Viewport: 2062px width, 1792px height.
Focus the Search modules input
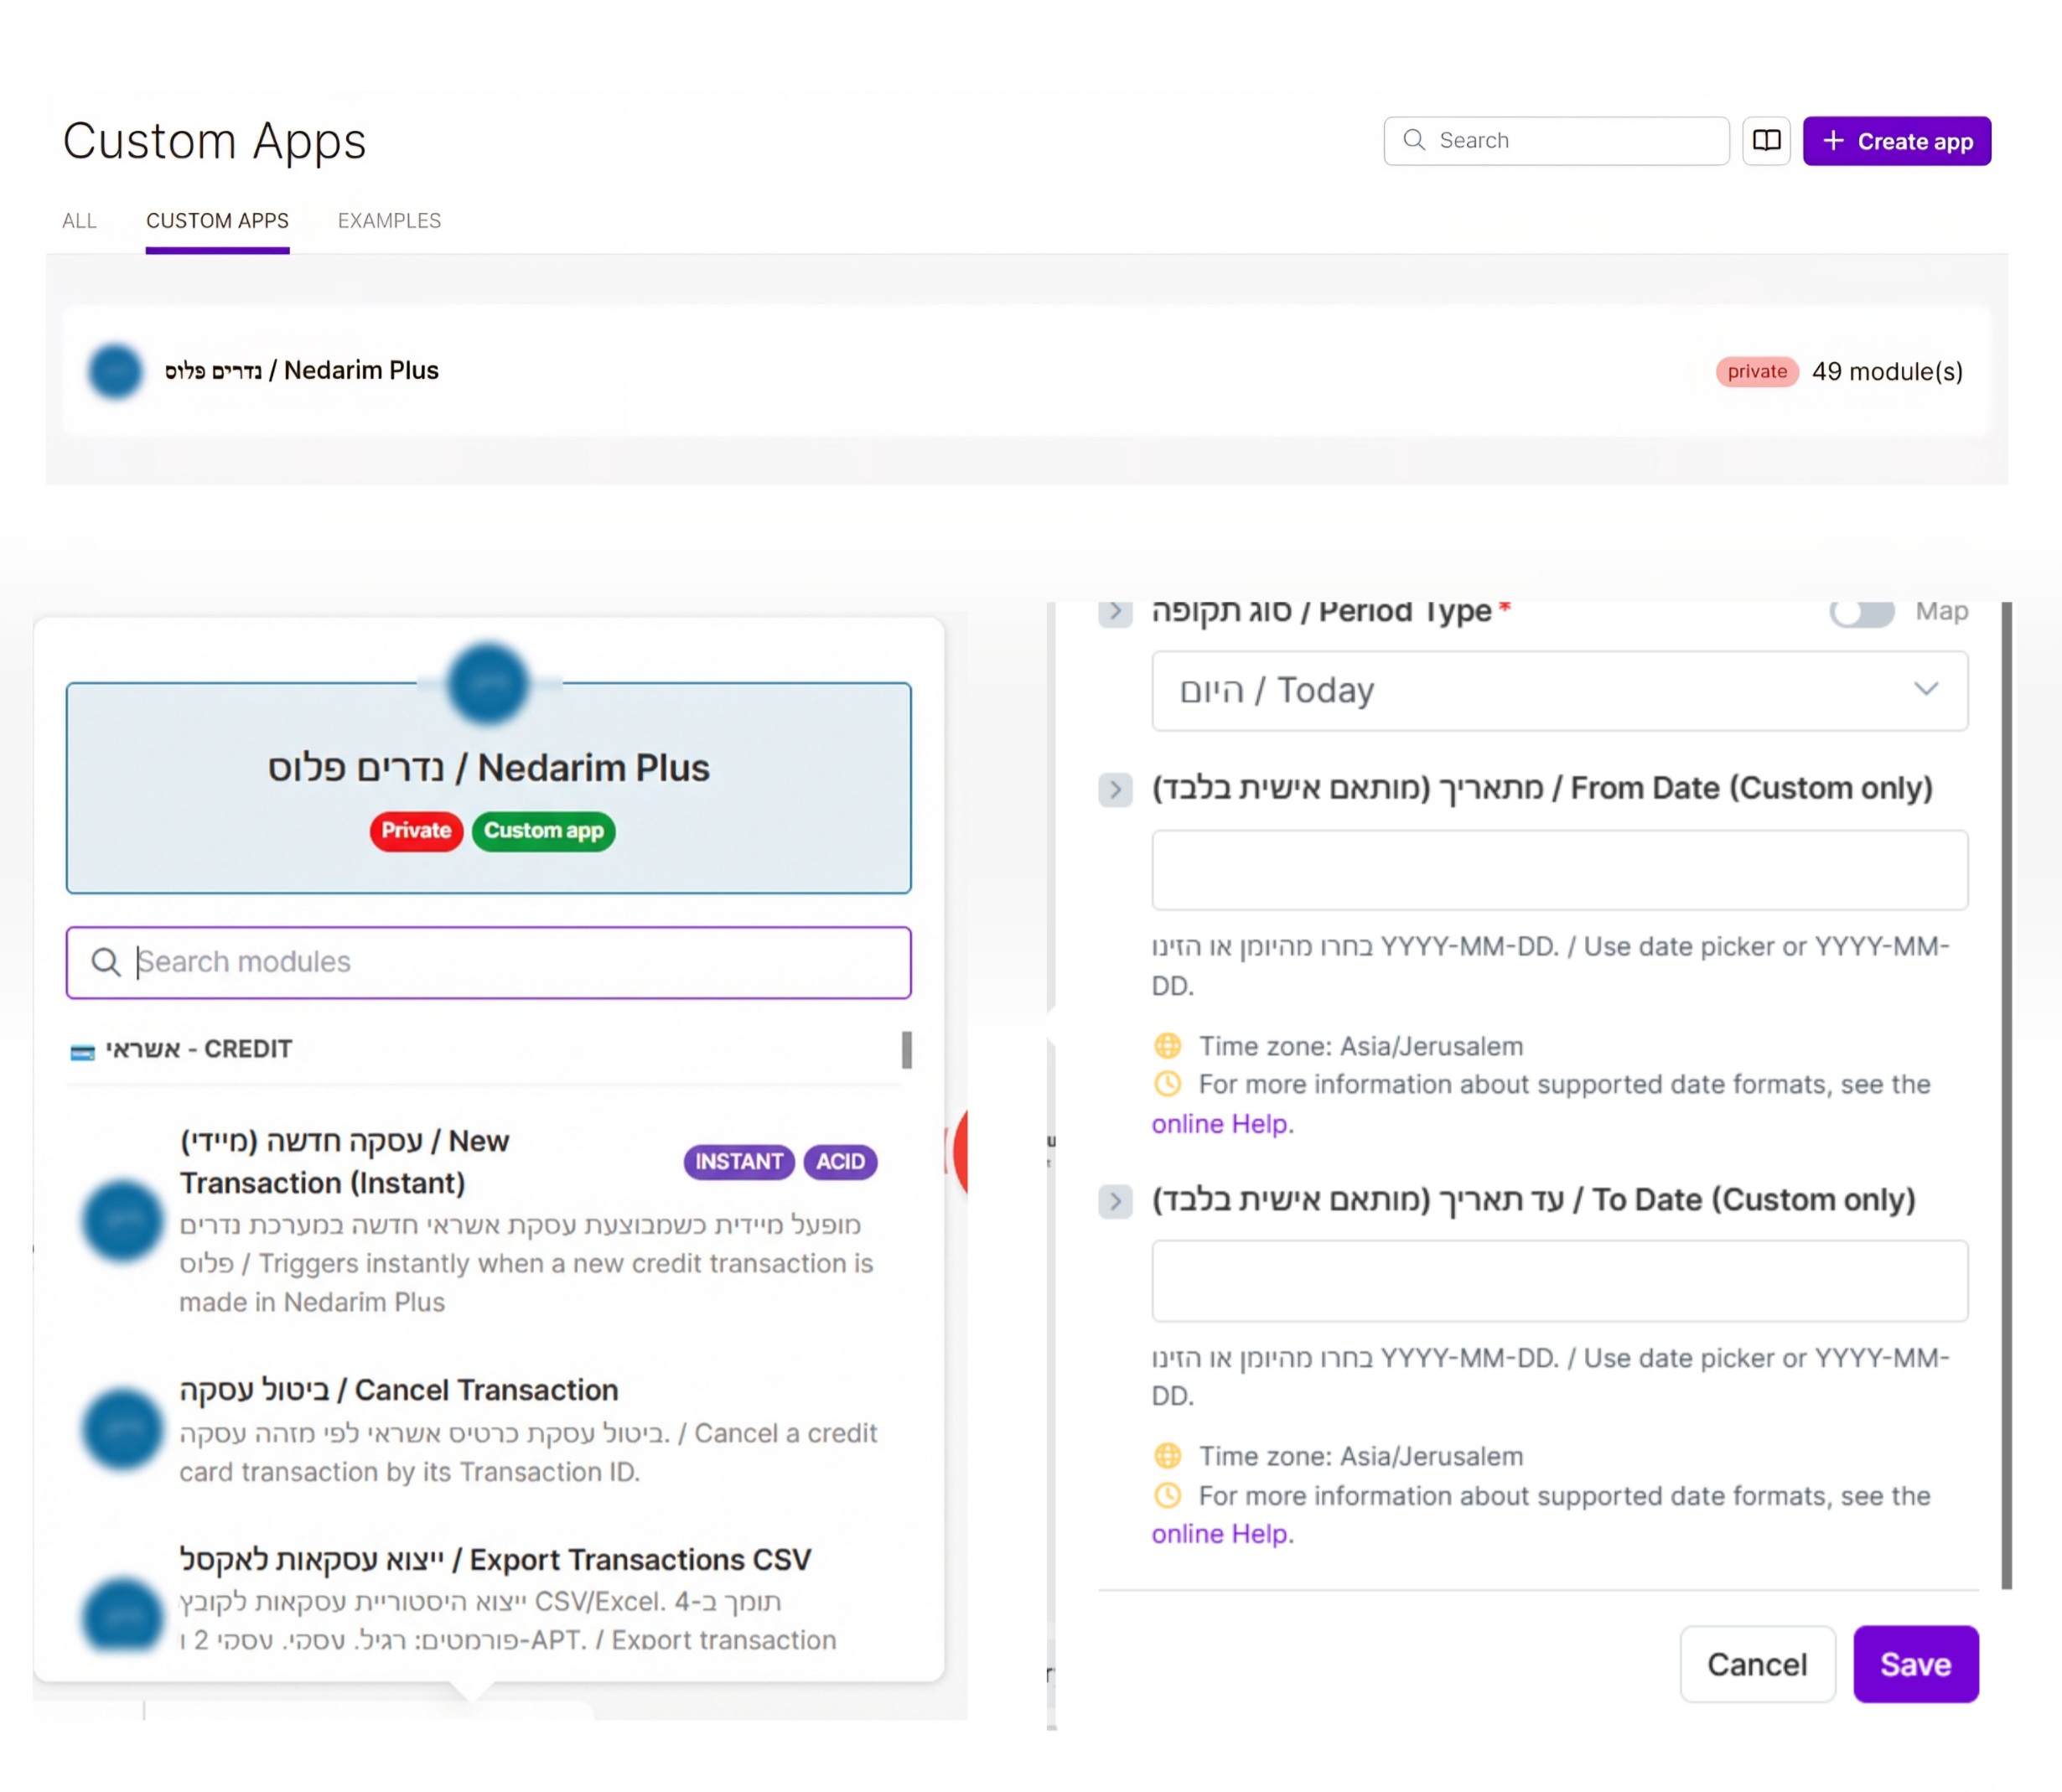[488, 962]
